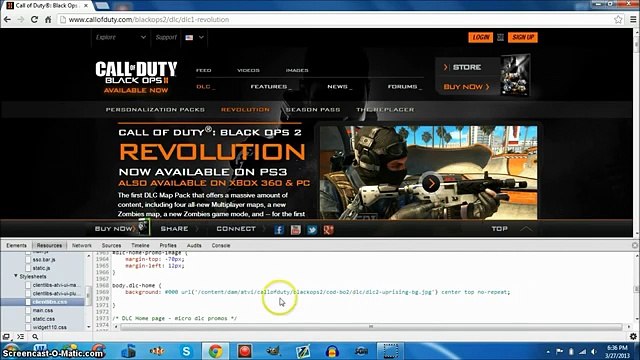640x360 pixels.
Task: Select sso.bar.js in the resources tree
Action: click(x=44, y=260)
